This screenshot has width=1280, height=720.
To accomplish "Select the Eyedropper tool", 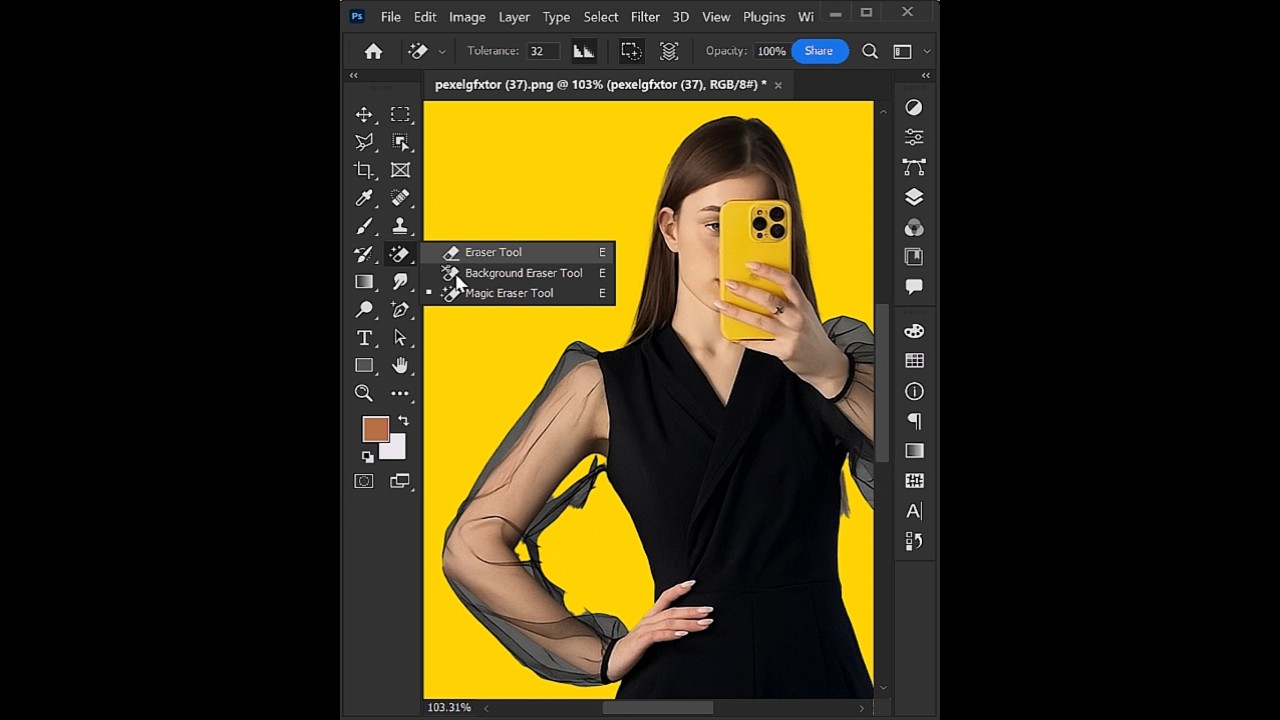I will click(364, 198).
